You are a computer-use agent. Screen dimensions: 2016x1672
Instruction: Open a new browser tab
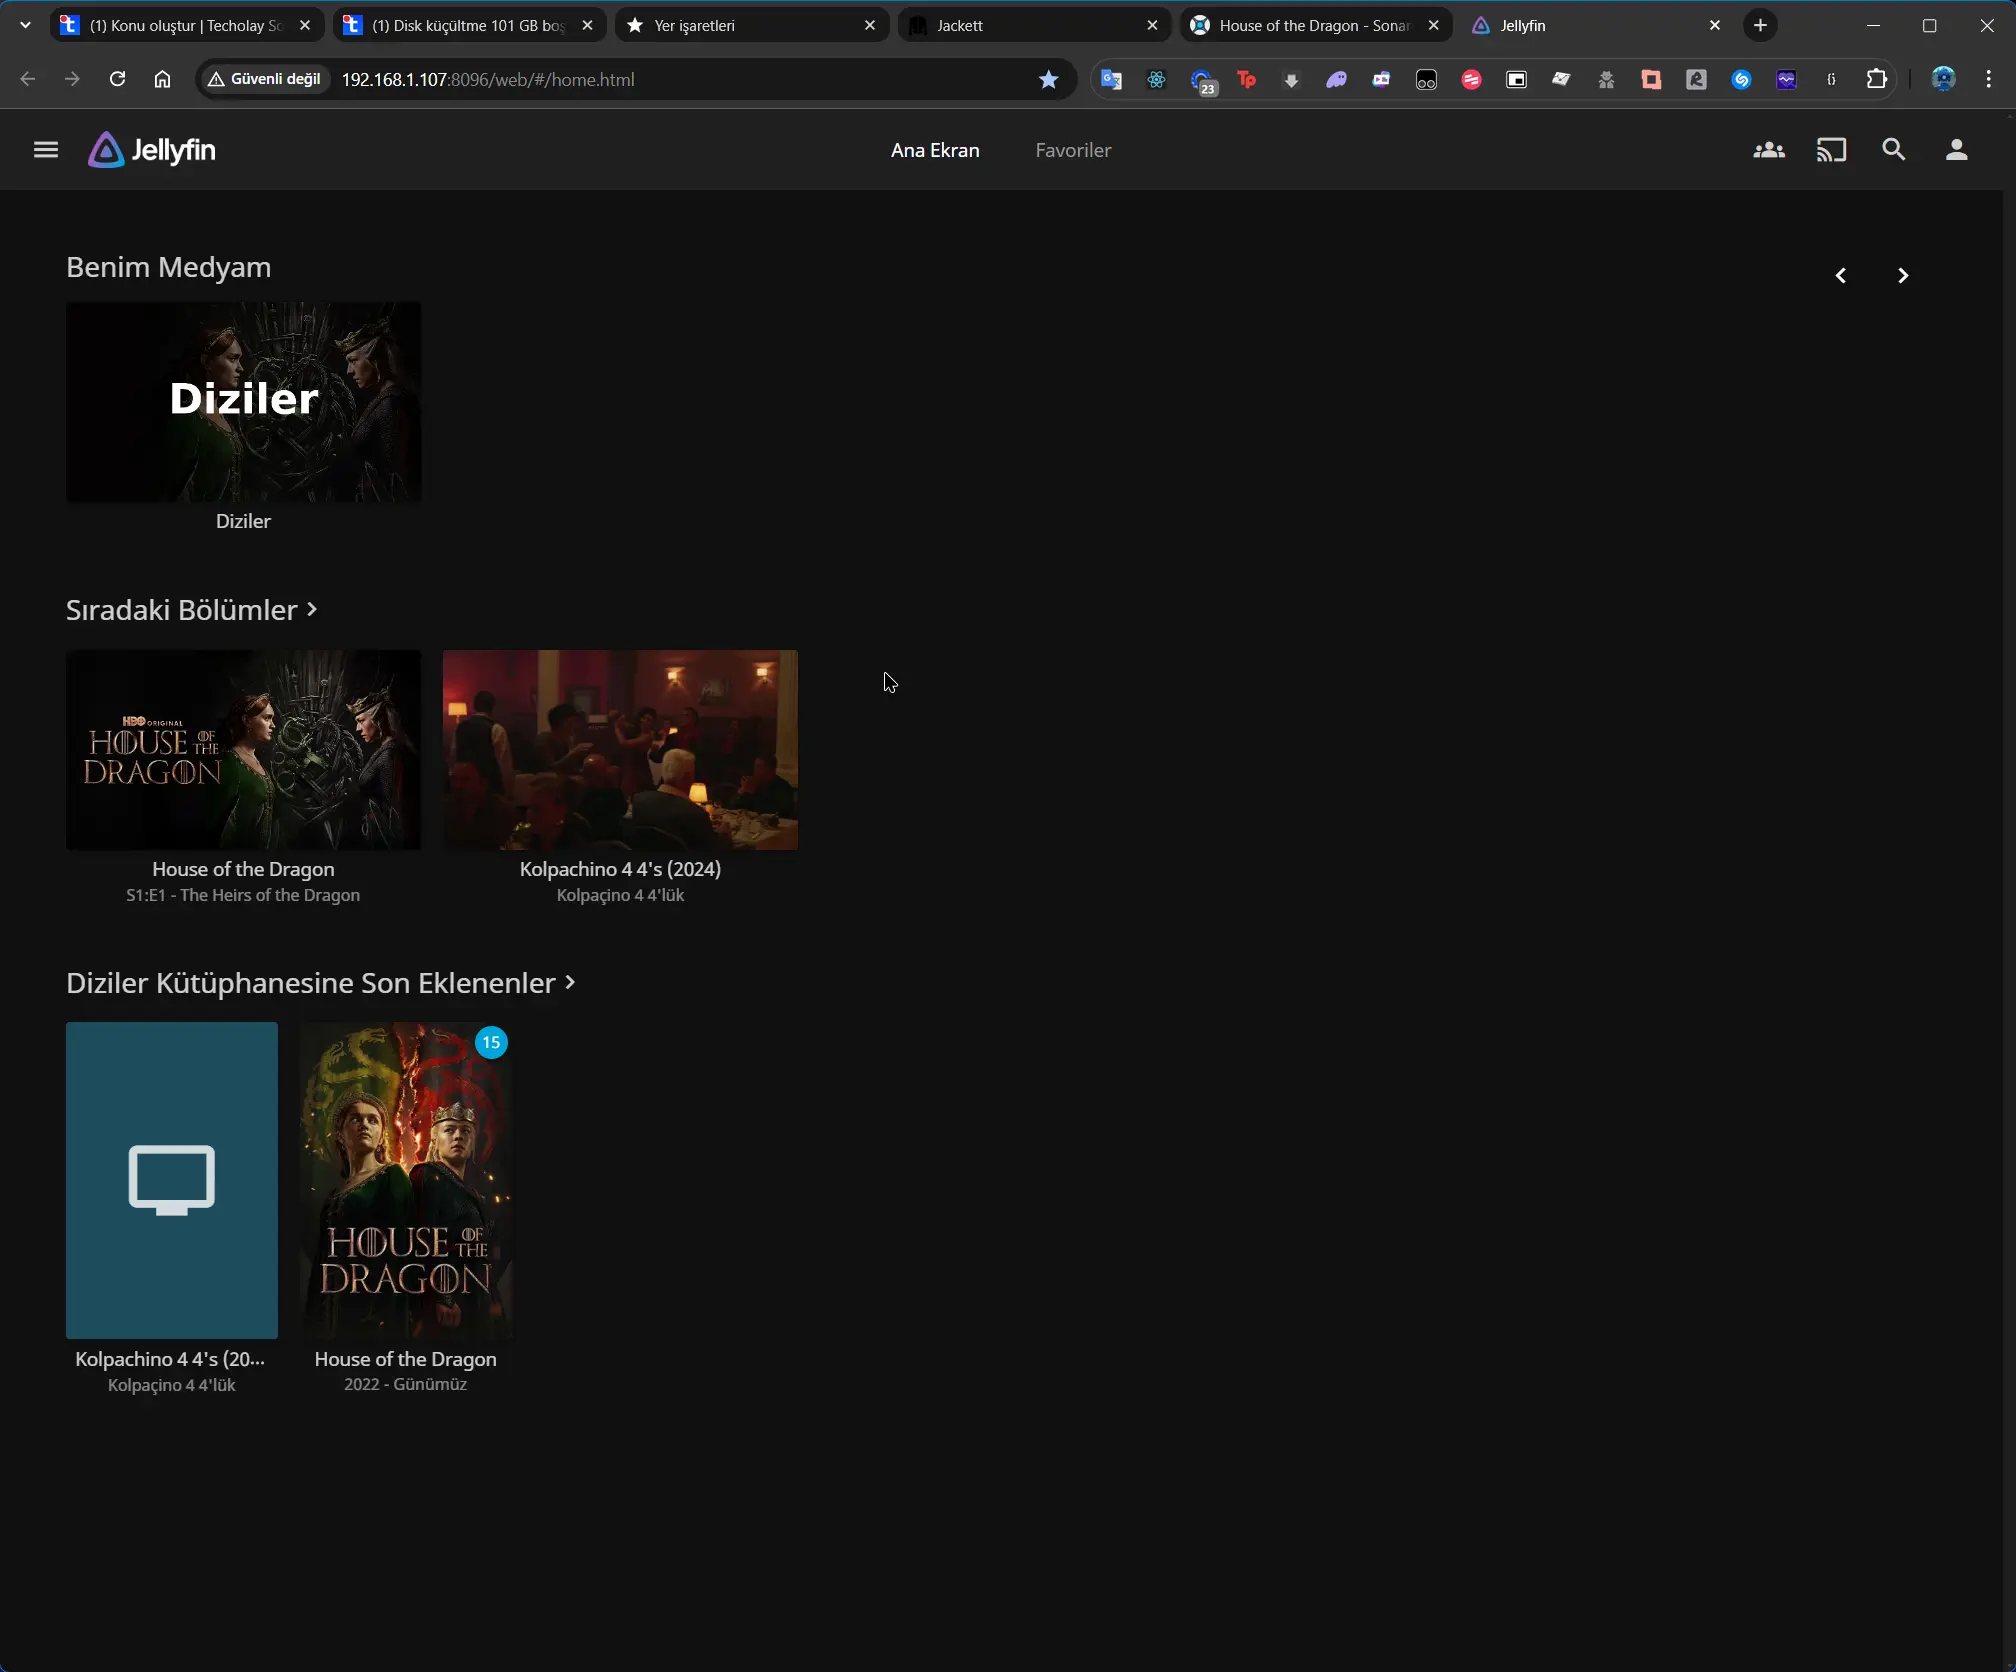[x=1760, y=26]
